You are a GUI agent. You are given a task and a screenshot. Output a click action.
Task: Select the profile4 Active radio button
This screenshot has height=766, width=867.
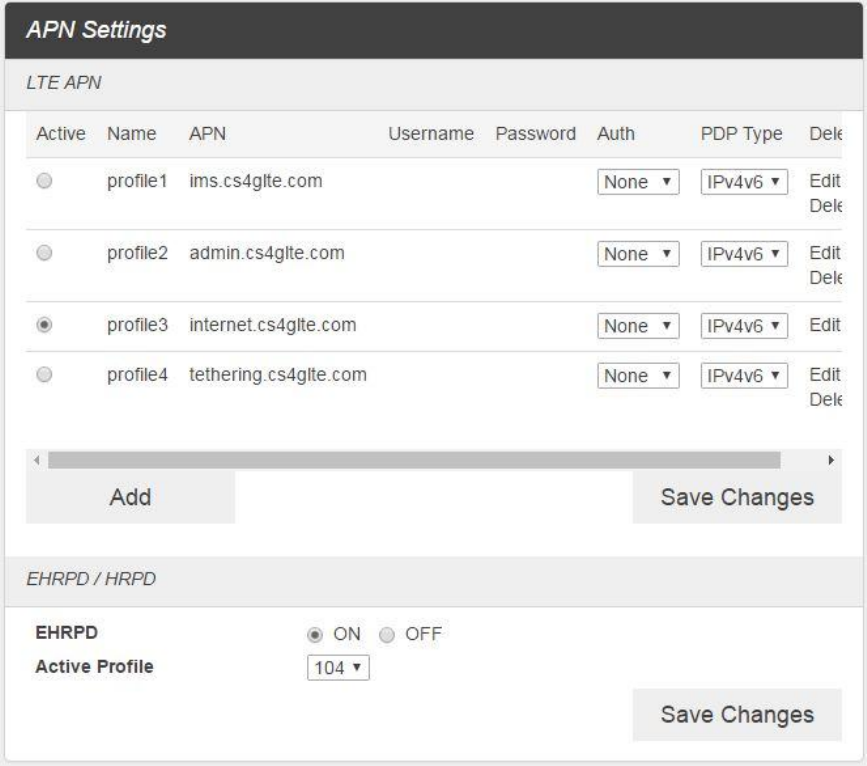pos(45,375)
